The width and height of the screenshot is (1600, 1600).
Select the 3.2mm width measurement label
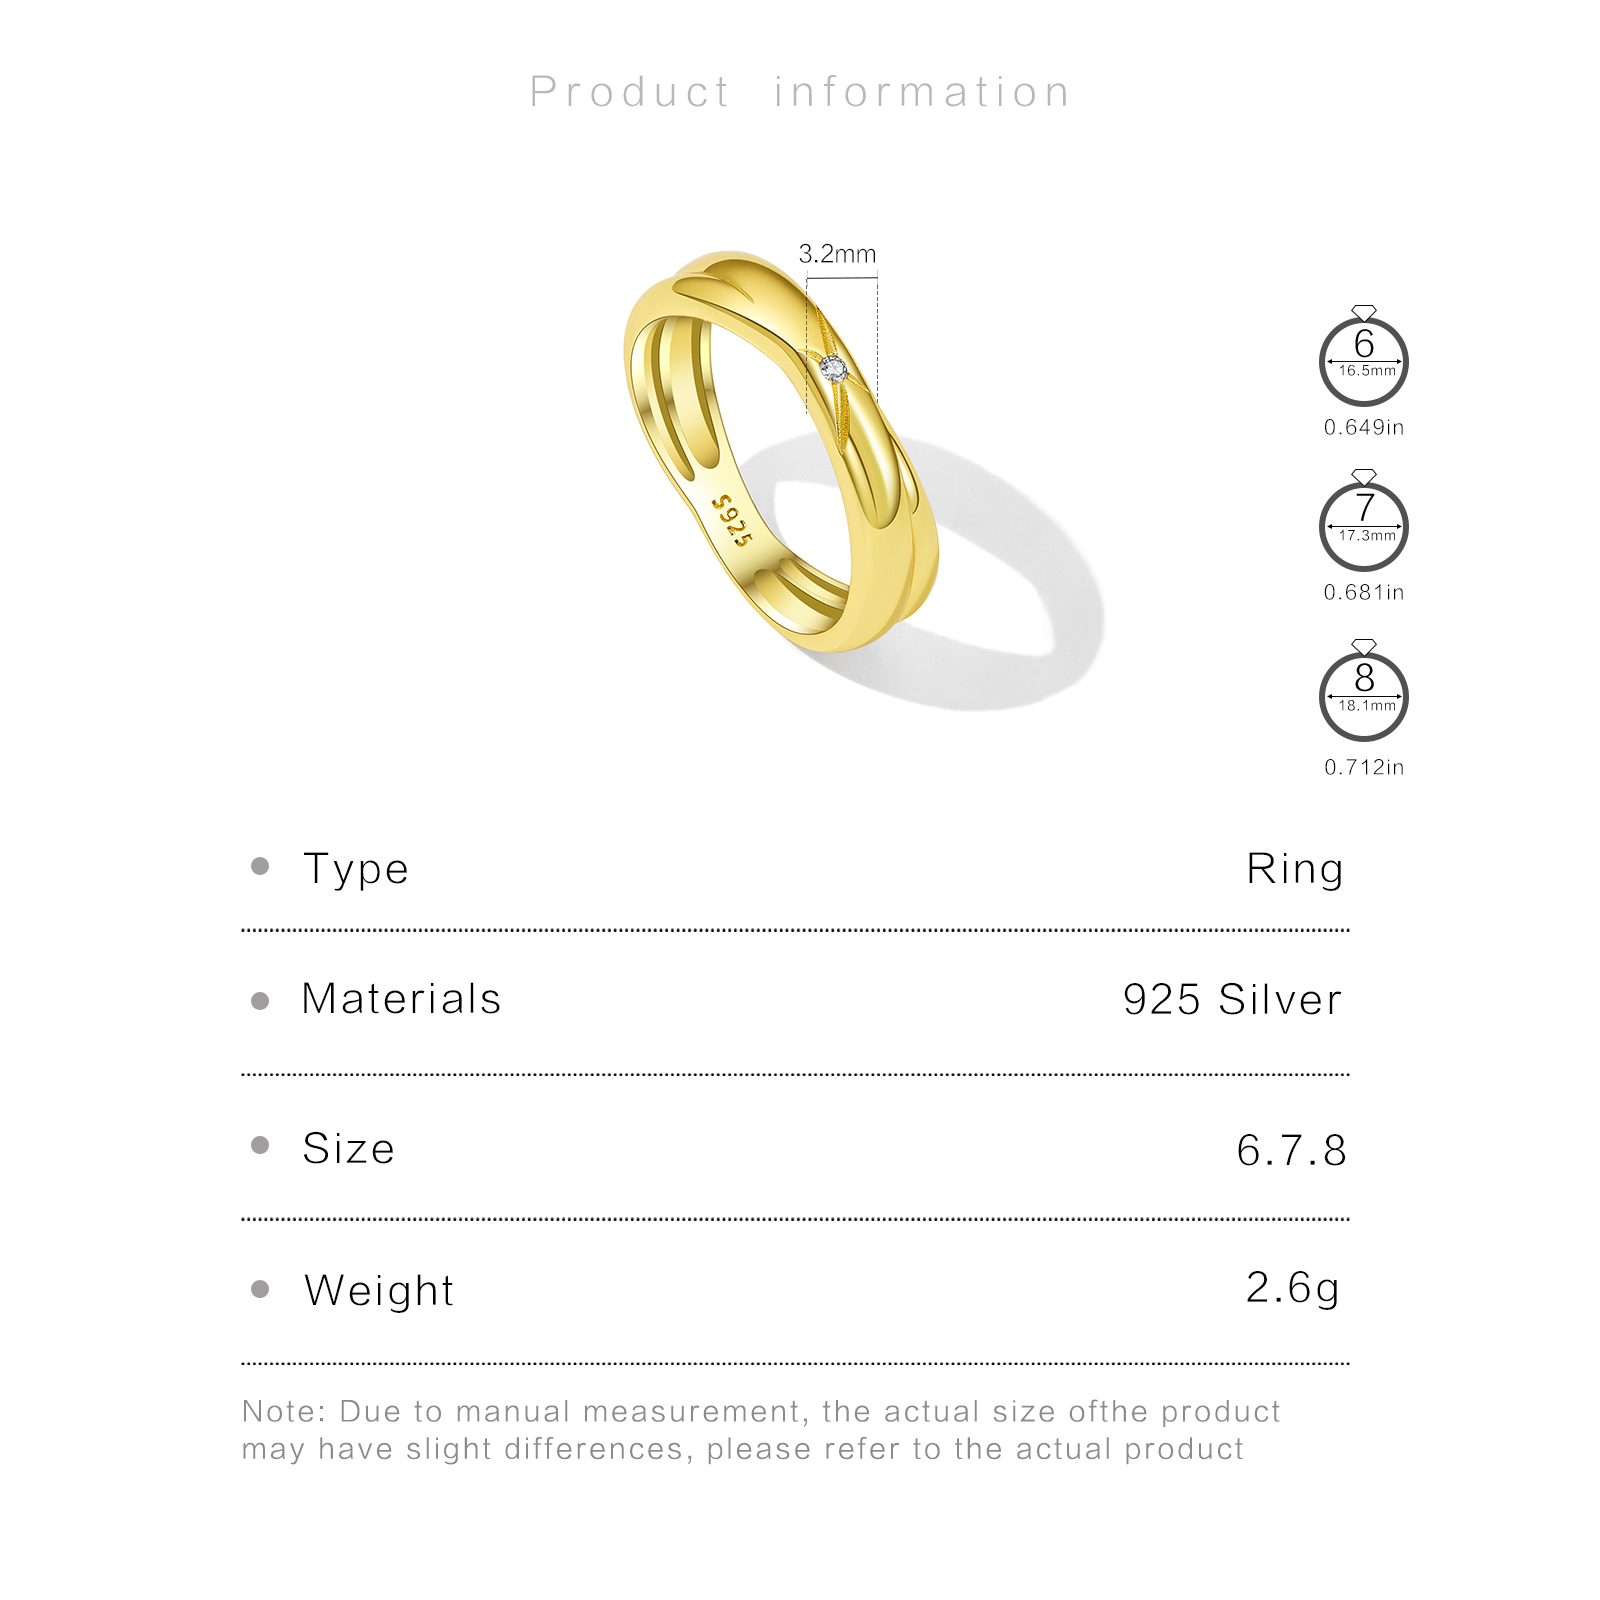coord(837,254)
